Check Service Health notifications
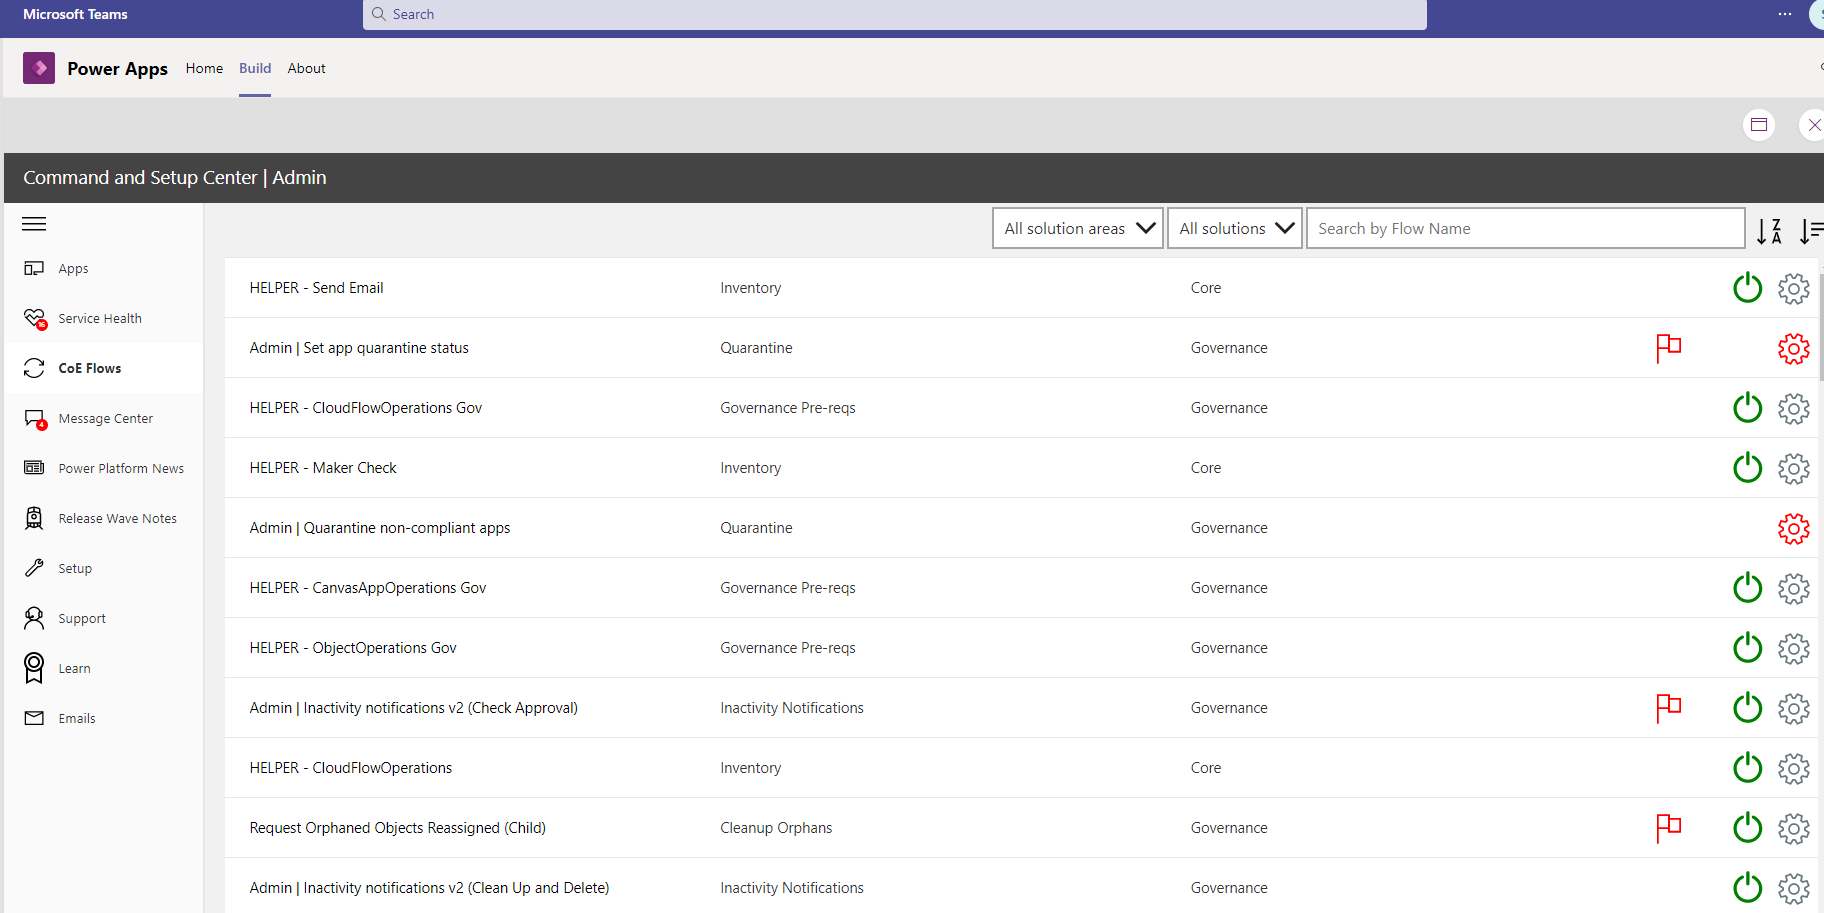Viewport: 1824px width, 913px height. [x=98, y=318]
